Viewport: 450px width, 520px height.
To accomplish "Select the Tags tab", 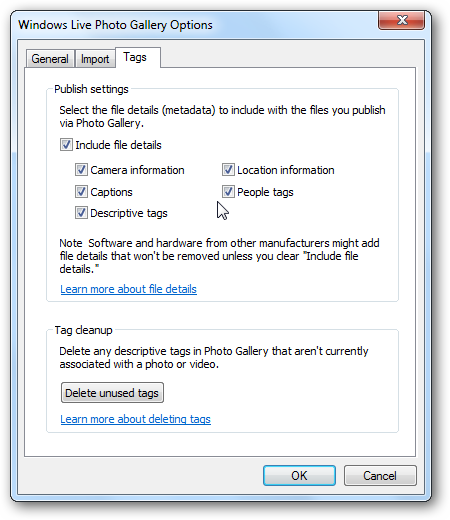I will point(138,57).
